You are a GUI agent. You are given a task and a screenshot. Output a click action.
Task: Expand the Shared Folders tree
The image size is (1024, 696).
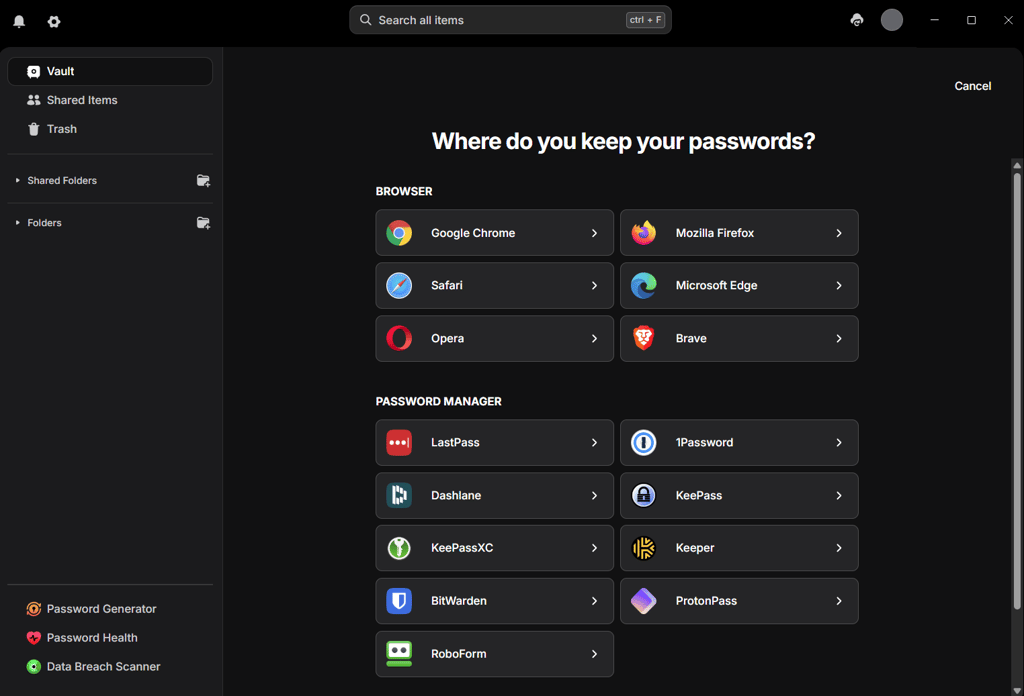18,180
